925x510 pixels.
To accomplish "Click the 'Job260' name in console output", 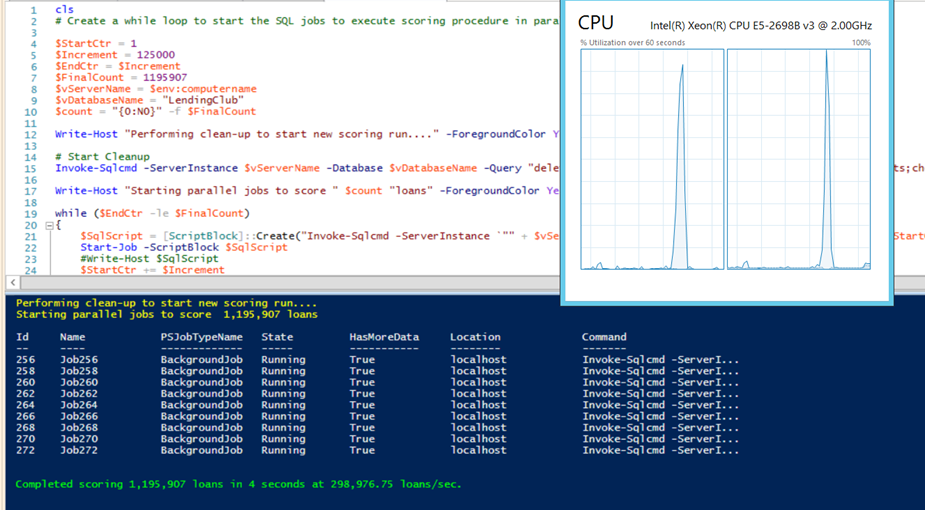I will pos(79,382).
